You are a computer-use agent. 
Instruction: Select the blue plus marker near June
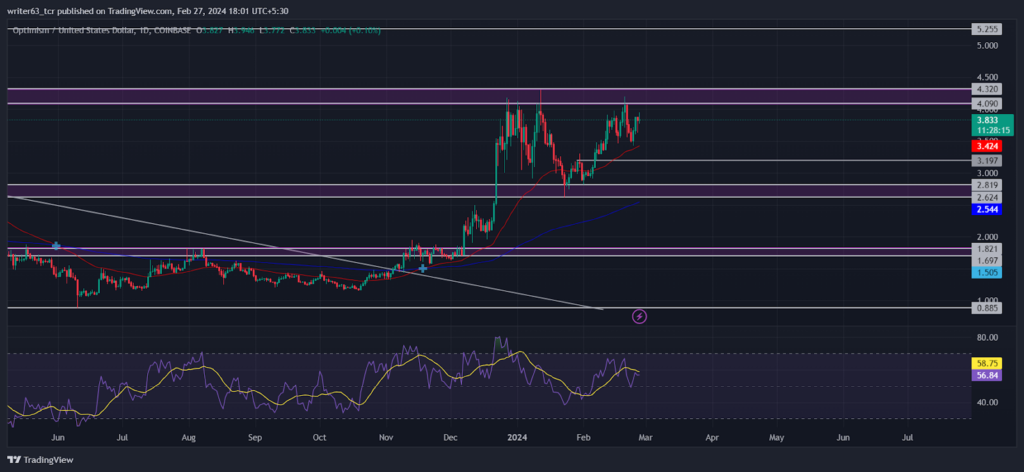(x=56, y=246)
